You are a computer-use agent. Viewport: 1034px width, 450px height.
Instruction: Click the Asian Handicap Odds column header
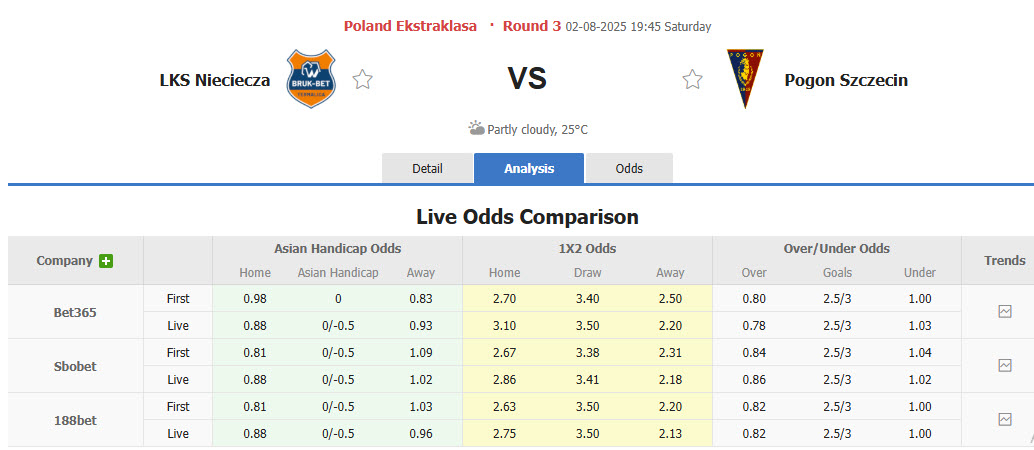pyautogui.click(x=337, y=248)
